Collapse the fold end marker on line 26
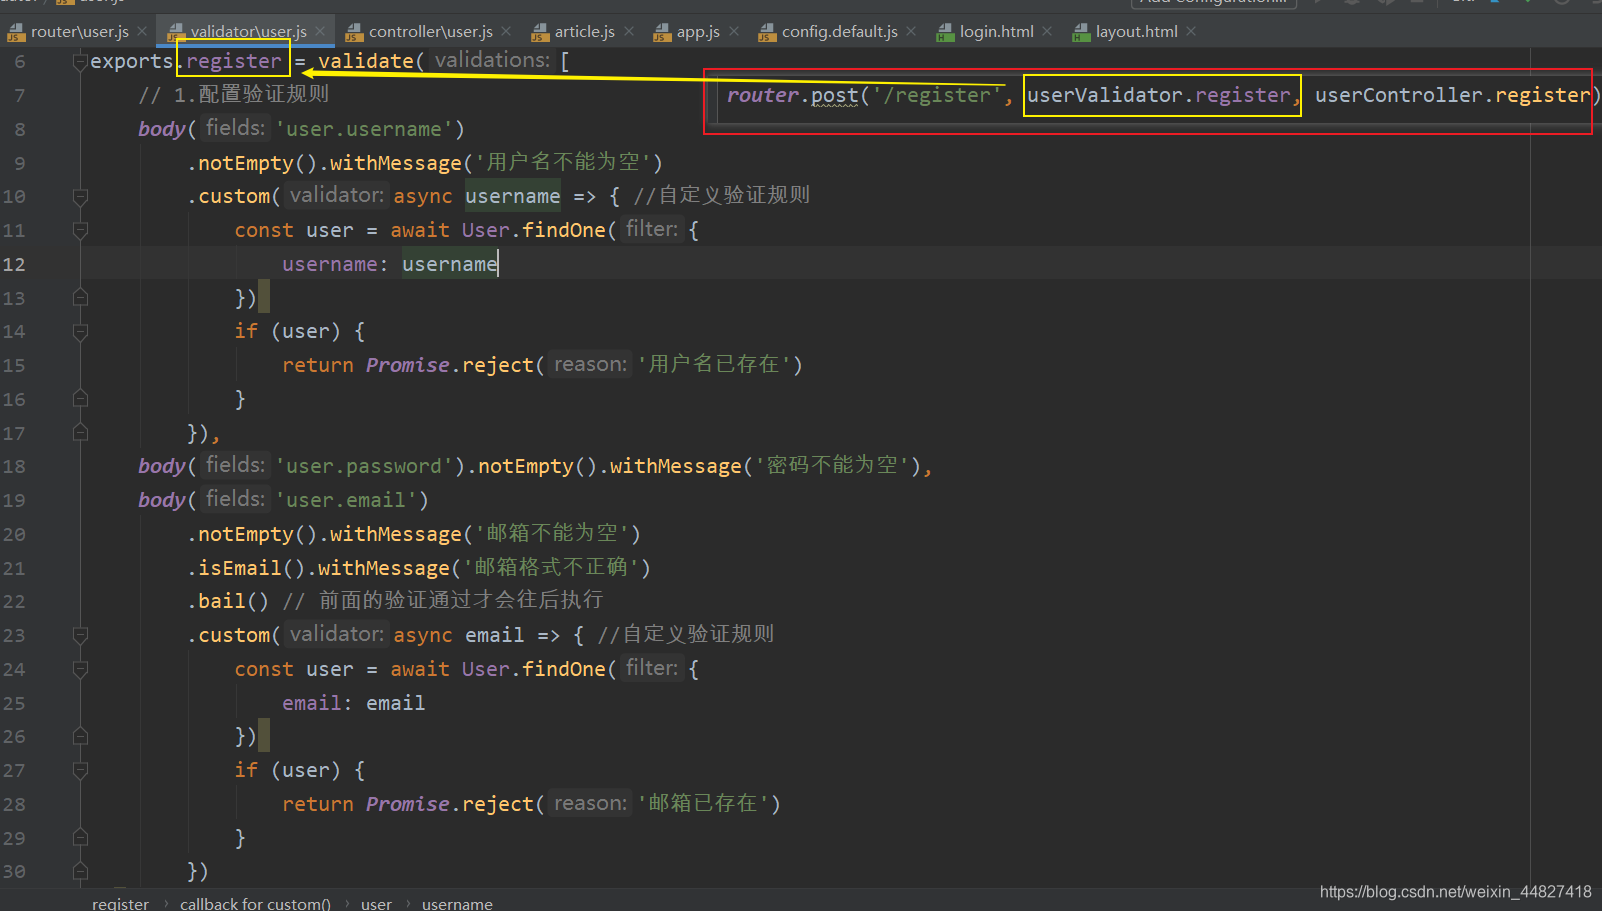Image resolution: width=1602 pixels, height=911 pixels. coord(81,737)
